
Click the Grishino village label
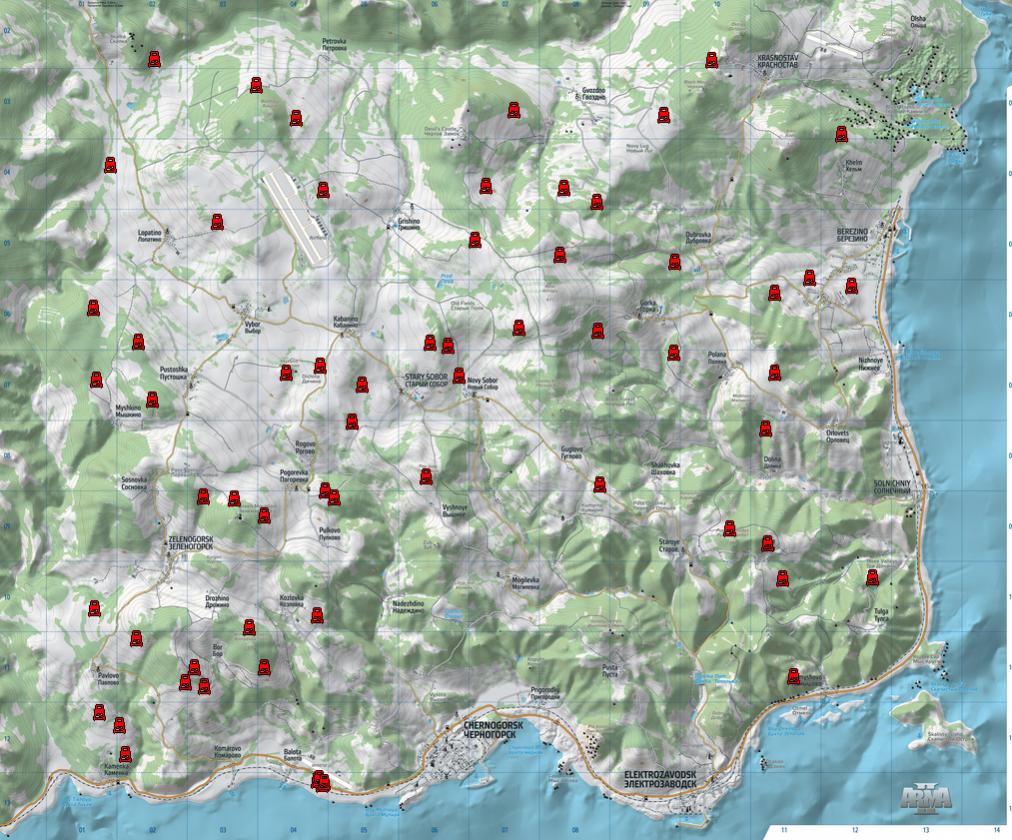(409, 224)
